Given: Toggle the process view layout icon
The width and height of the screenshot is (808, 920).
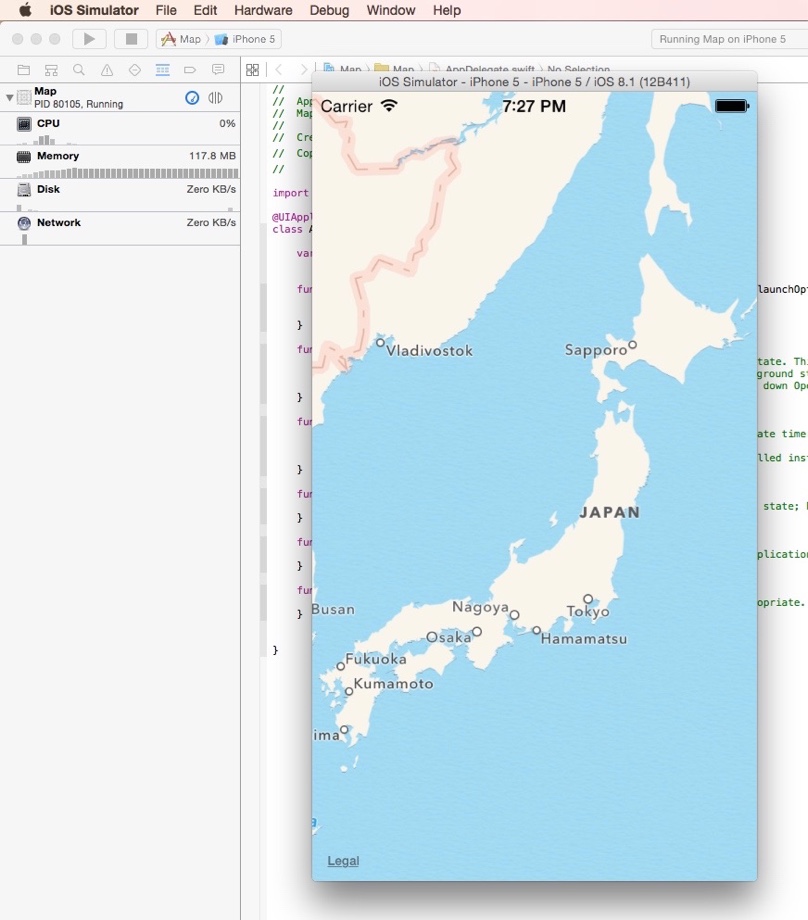Looking at the screenshot, I should pos(215,97).
